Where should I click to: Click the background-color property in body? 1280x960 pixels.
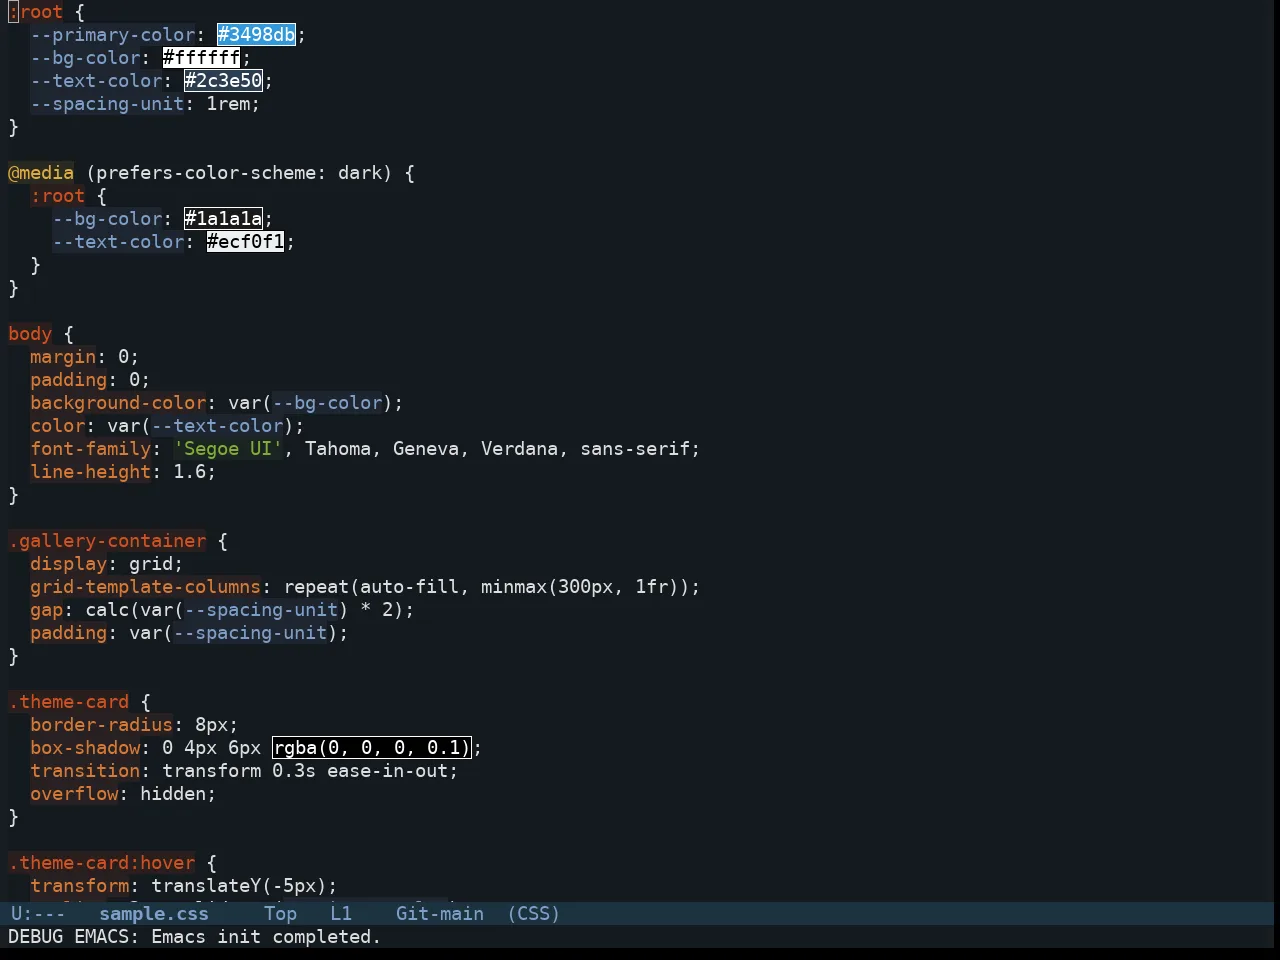click(x=118, y=403)
